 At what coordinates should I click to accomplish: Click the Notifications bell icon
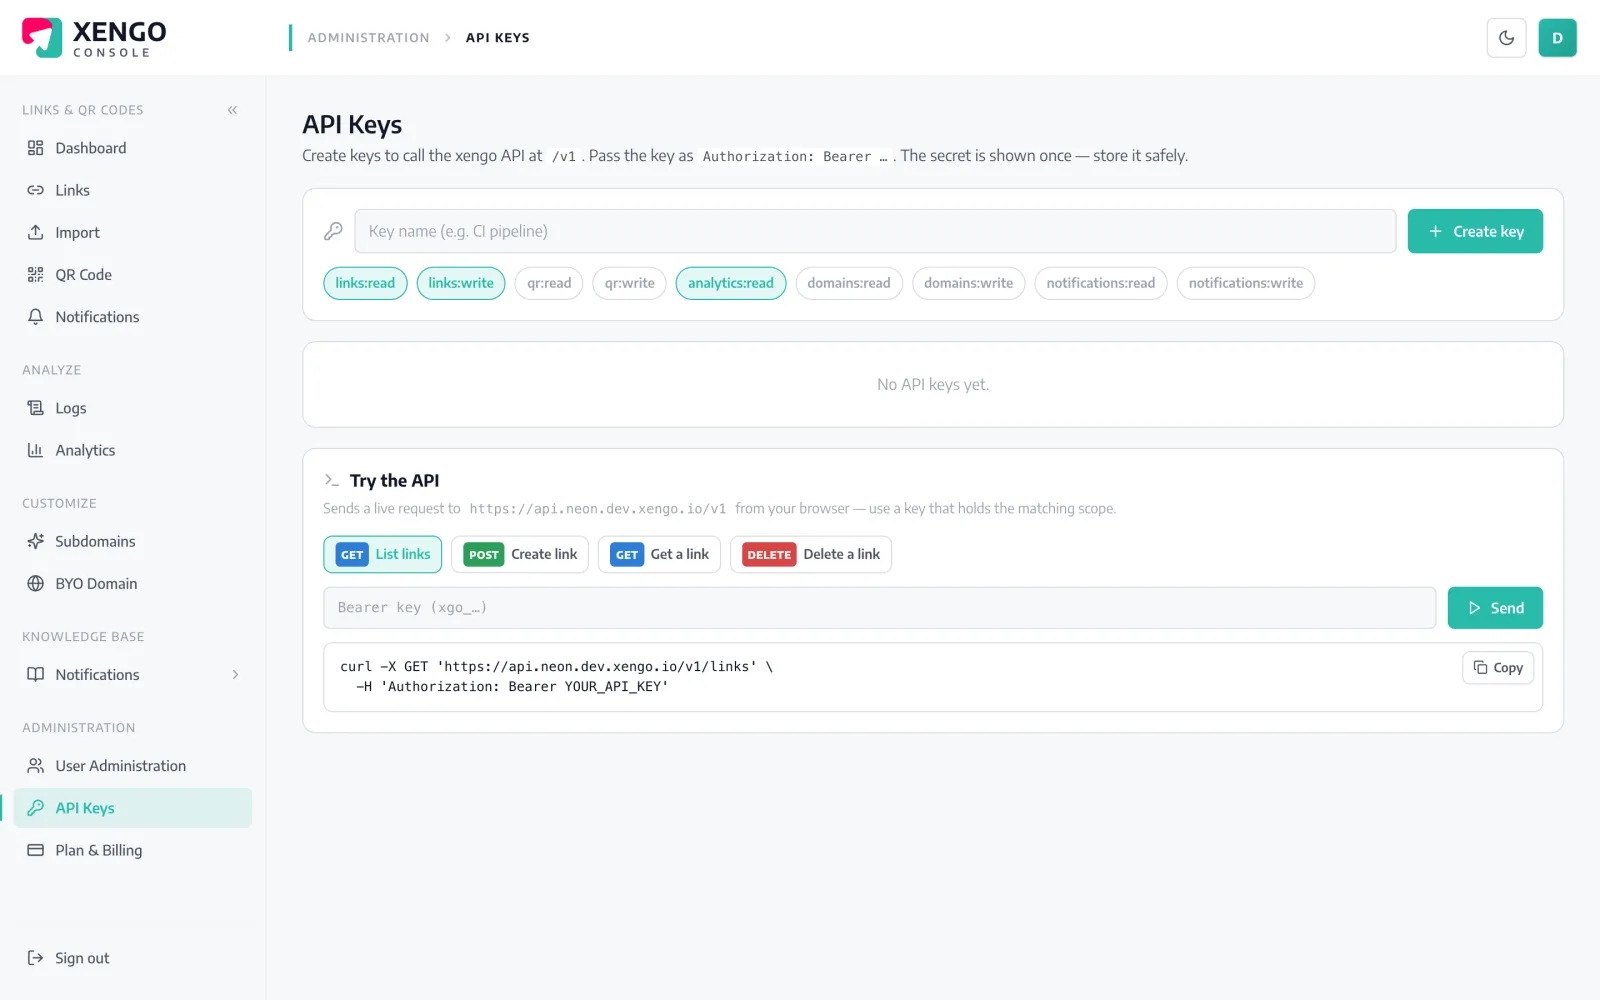(x=35, y=316)
